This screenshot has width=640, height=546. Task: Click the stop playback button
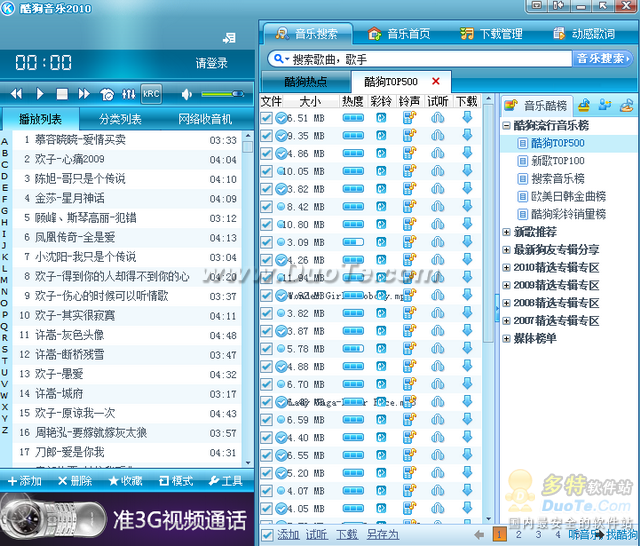(x=62, y=94)
